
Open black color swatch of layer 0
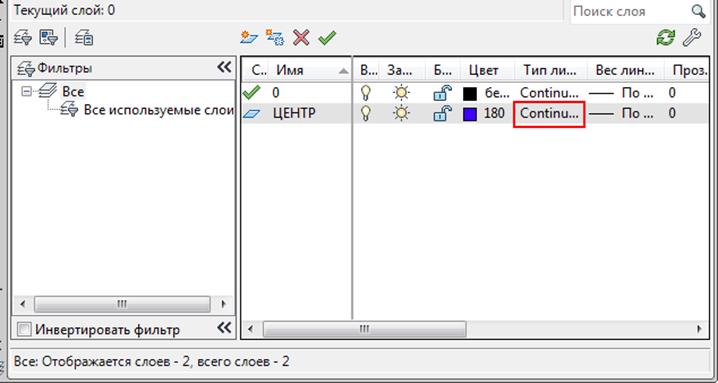pyautogui.click(x=470, y=94)
